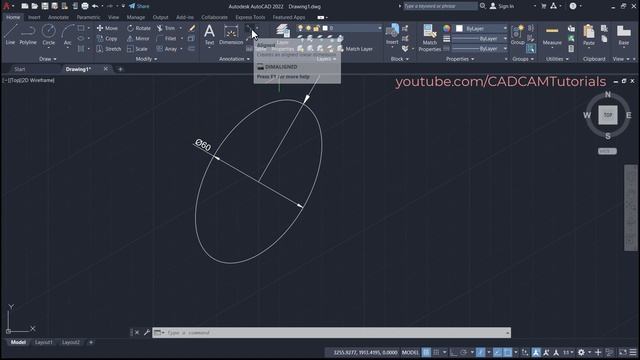Click TOP face of the ViewCube

coord(608,115)
